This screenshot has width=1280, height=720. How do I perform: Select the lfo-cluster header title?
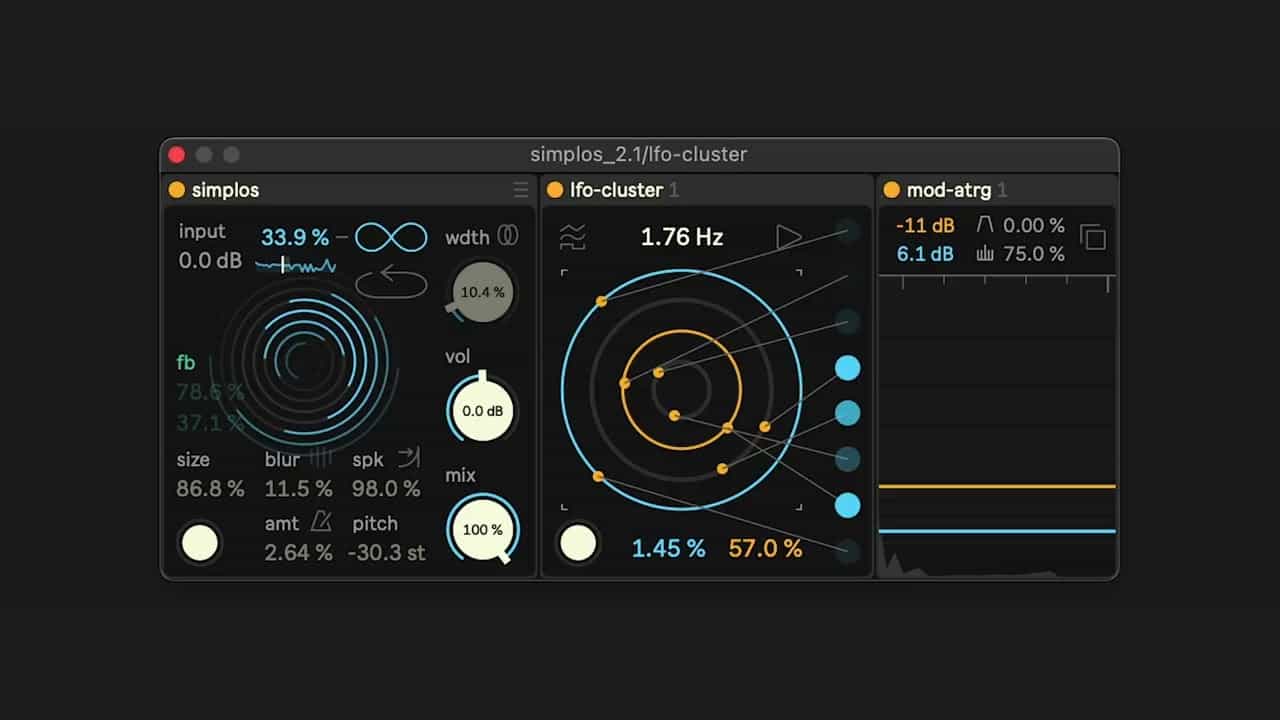[616, 190]
